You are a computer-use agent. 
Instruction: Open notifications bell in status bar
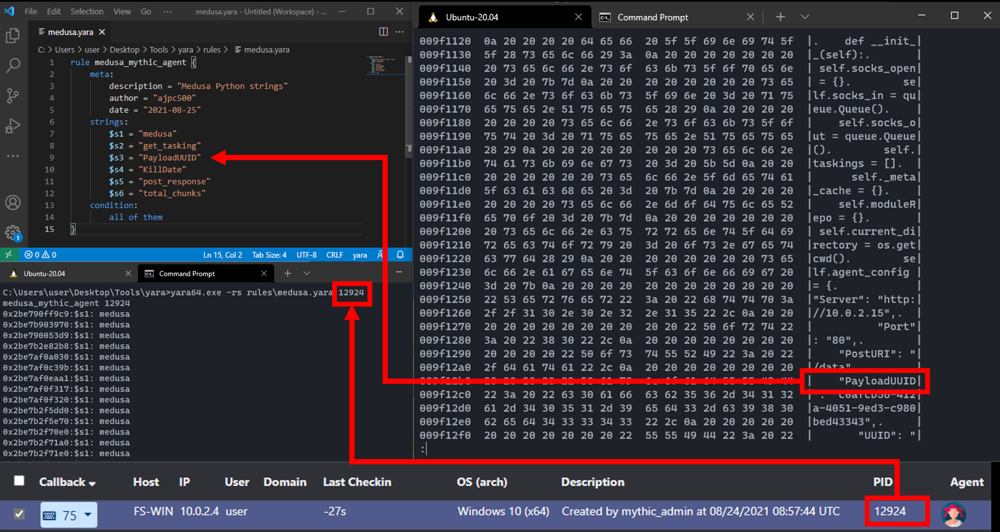(x=400, y=255)
